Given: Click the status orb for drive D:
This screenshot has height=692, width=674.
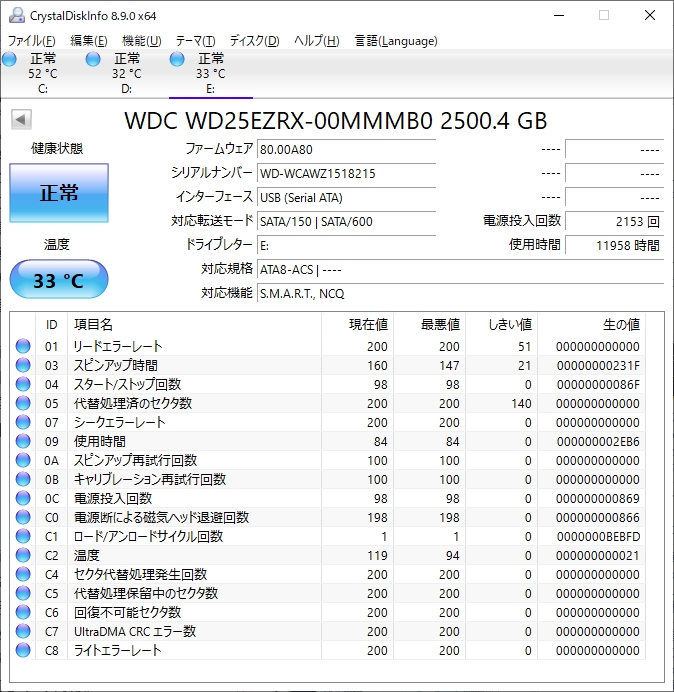Looking at the screenshot, I should click(93, 59).
